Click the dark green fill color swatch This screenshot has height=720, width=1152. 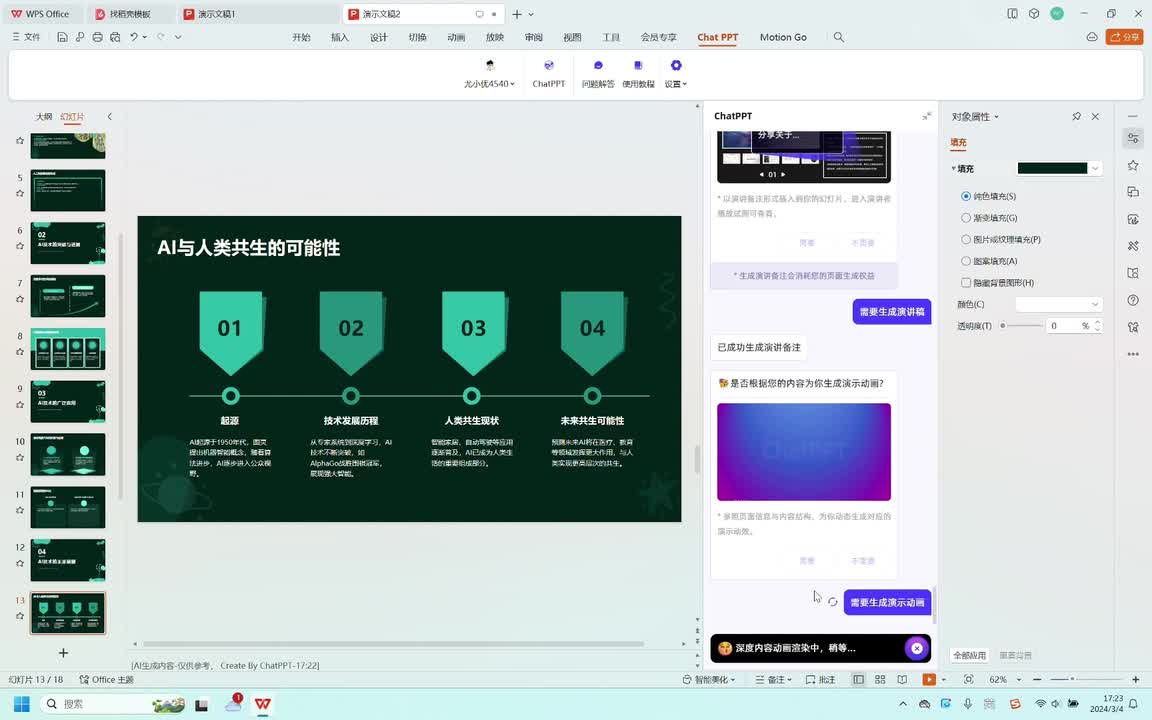click(x=1052, y=168)
